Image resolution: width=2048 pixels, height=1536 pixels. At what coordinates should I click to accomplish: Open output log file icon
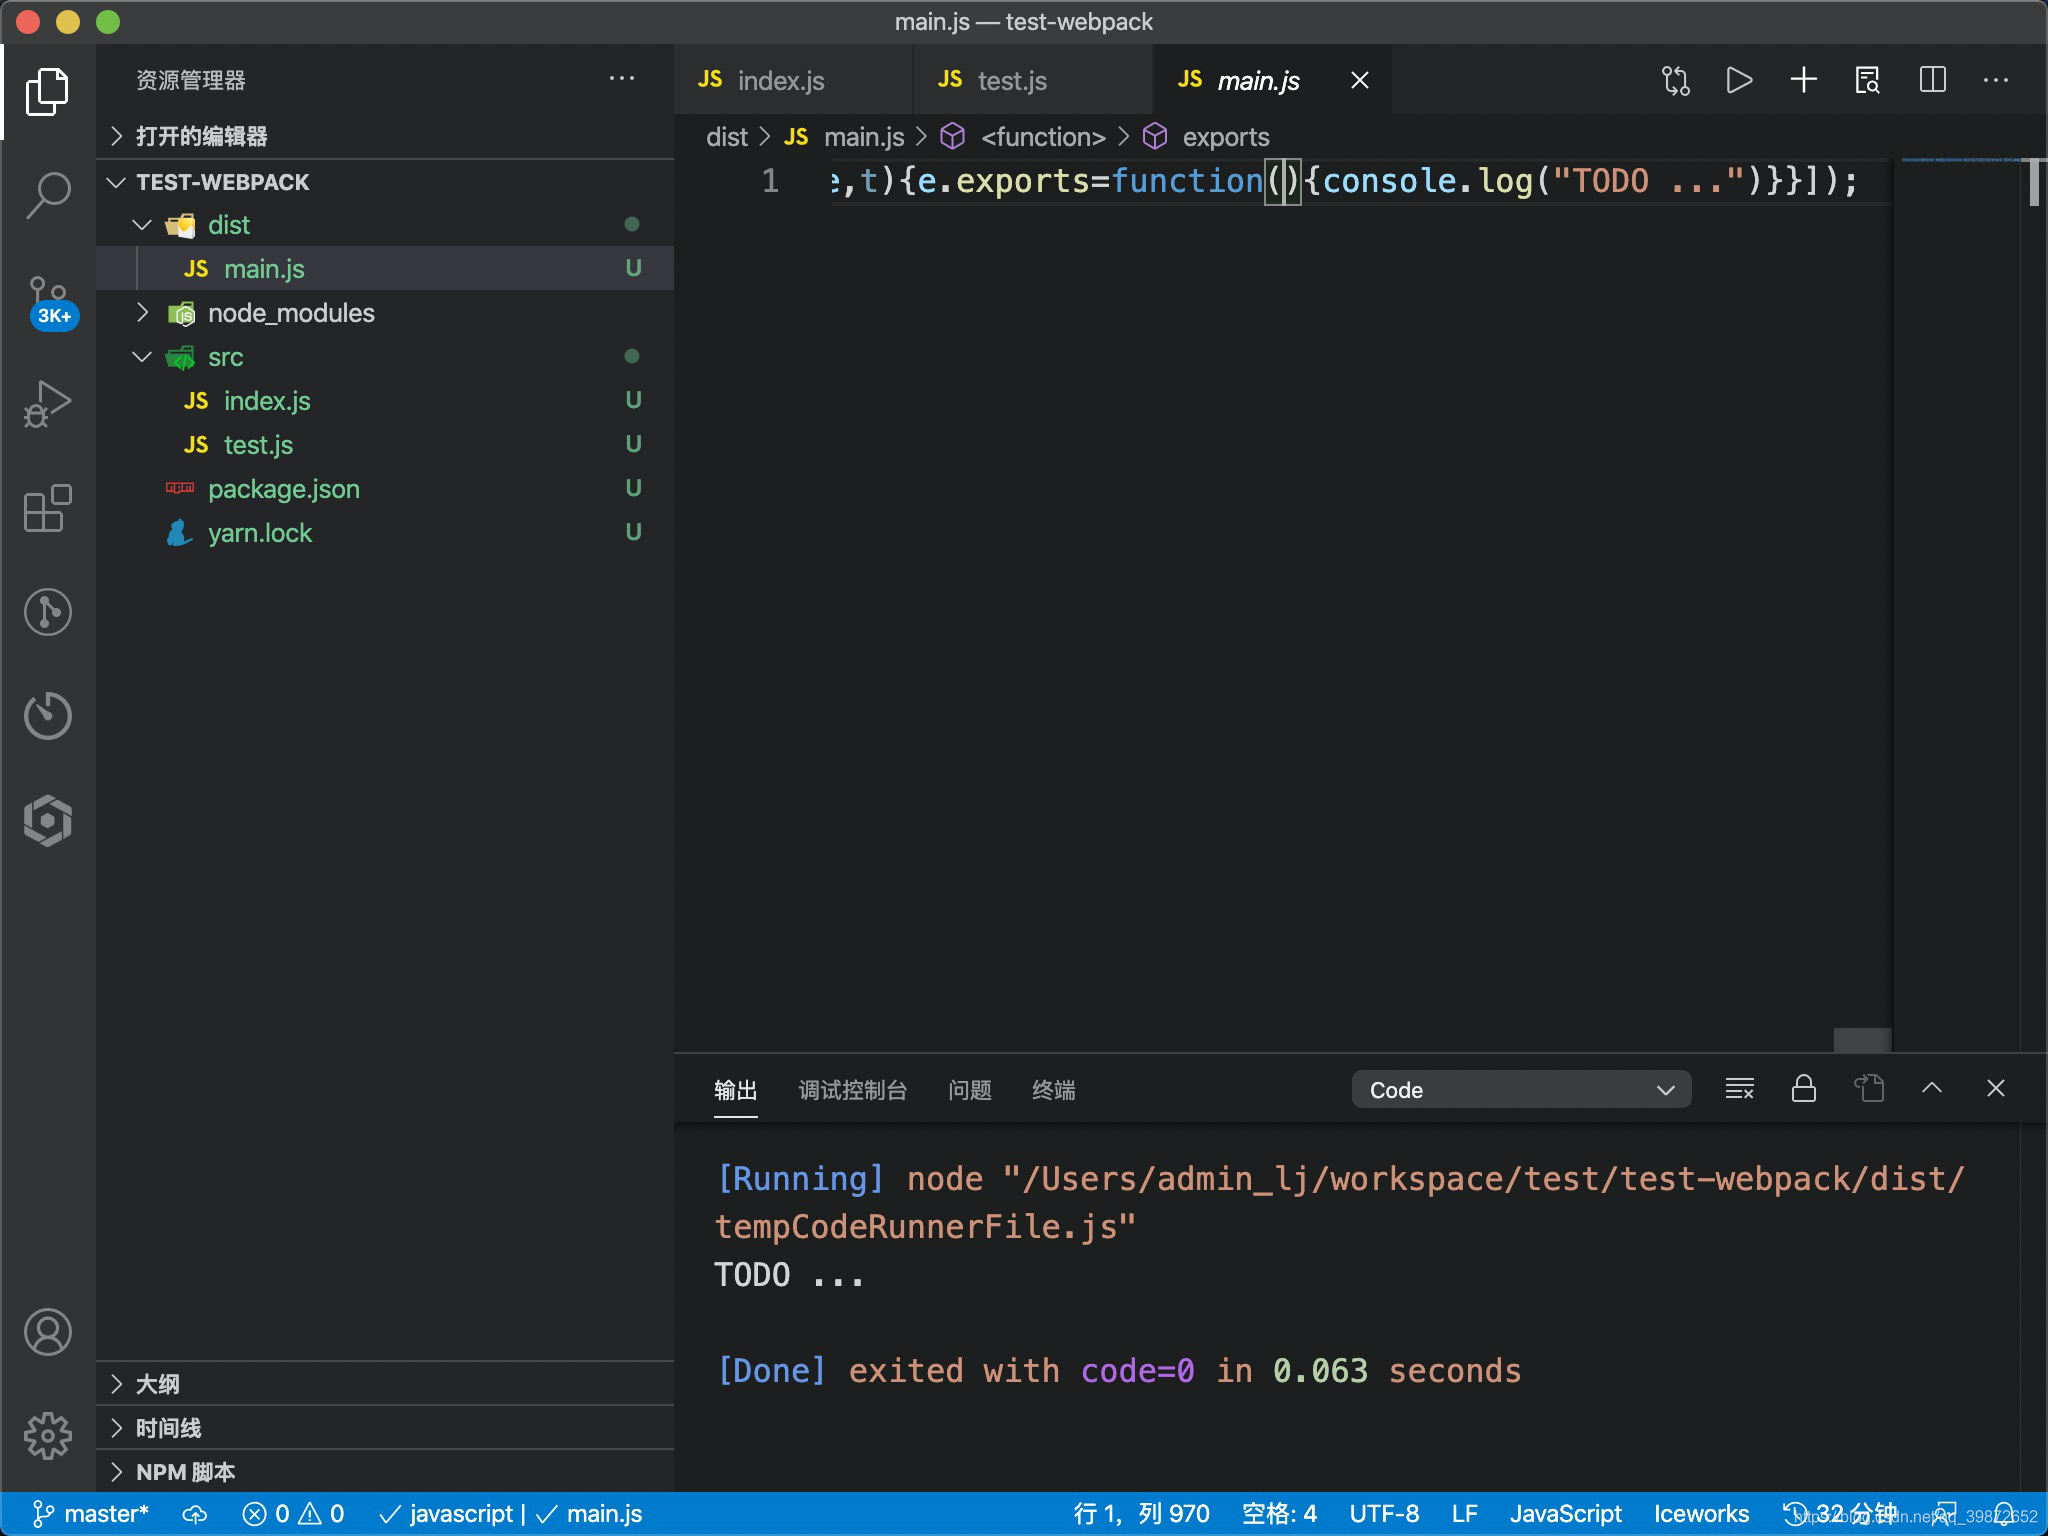[1868, 1089]
